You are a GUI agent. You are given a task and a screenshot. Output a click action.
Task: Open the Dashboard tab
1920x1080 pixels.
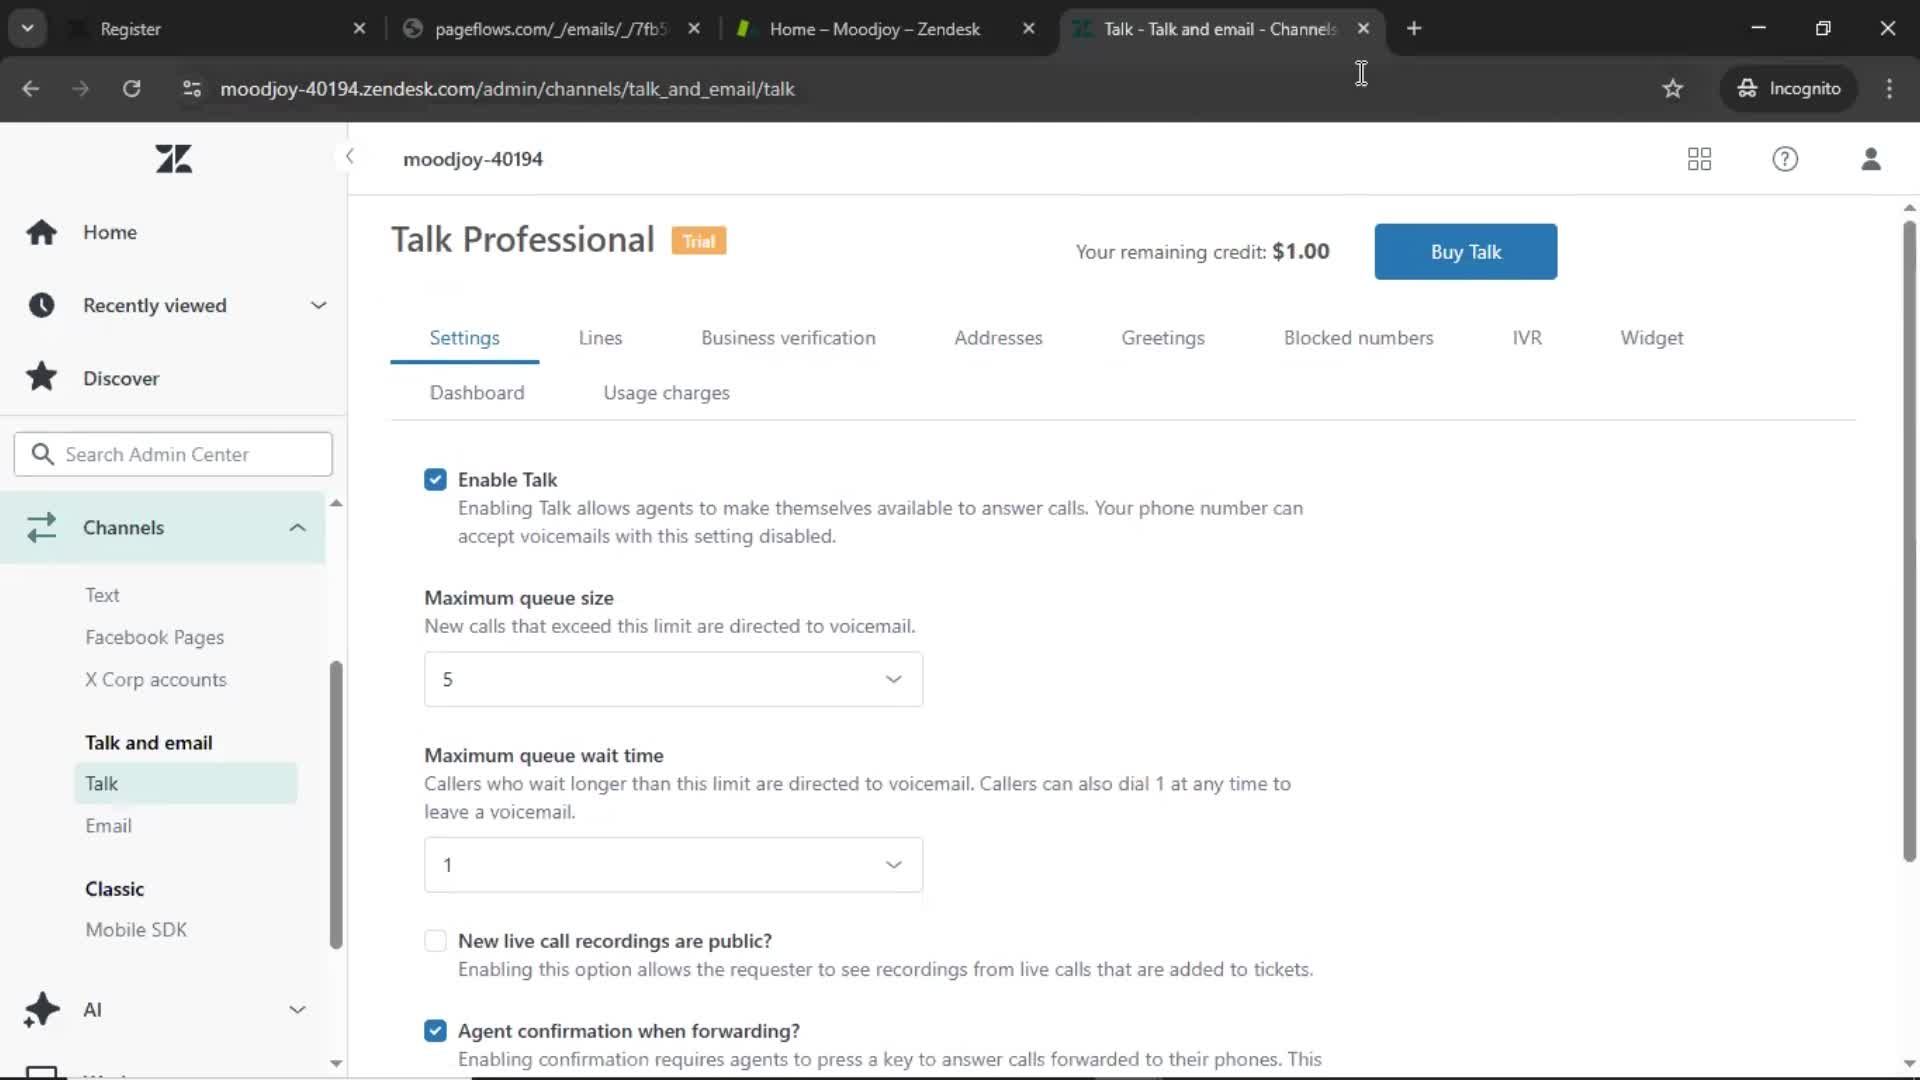pos(477,393)
